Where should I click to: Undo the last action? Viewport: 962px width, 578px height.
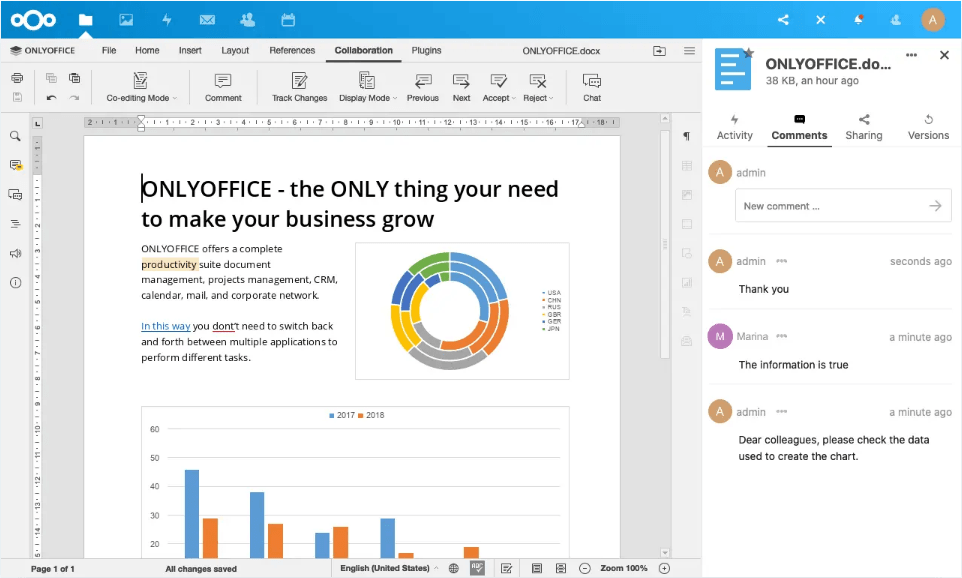pos(52,98)
